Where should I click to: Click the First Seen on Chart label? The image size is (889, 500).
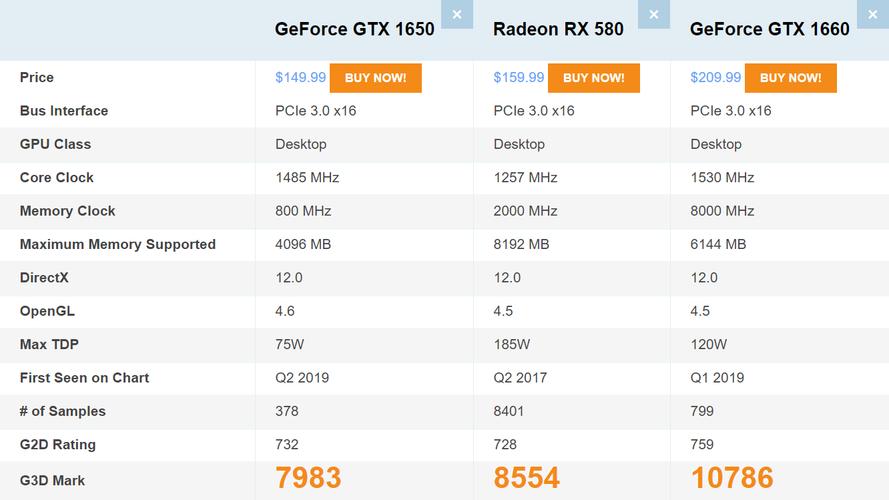(x=84, y=378)
